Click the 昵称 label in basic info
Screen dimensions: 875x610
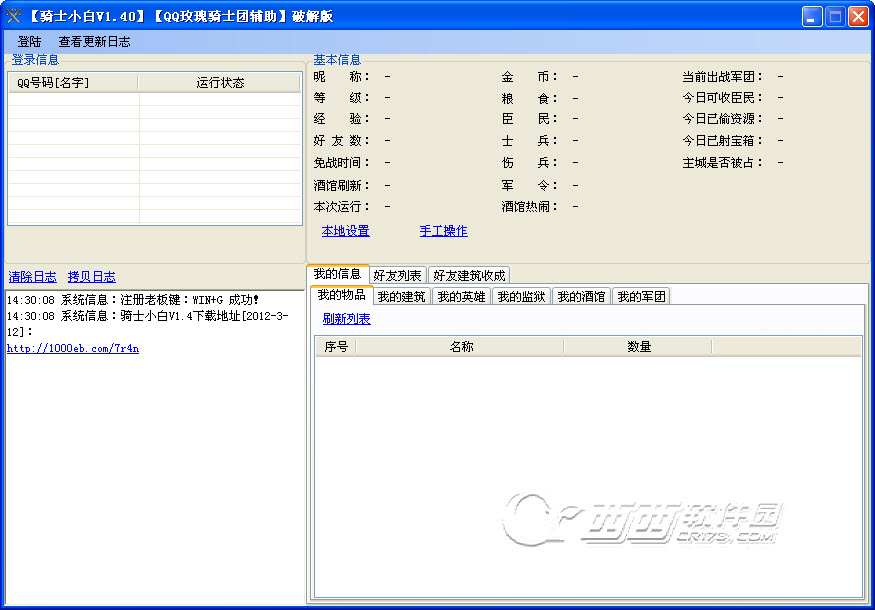tap(341, 76)
